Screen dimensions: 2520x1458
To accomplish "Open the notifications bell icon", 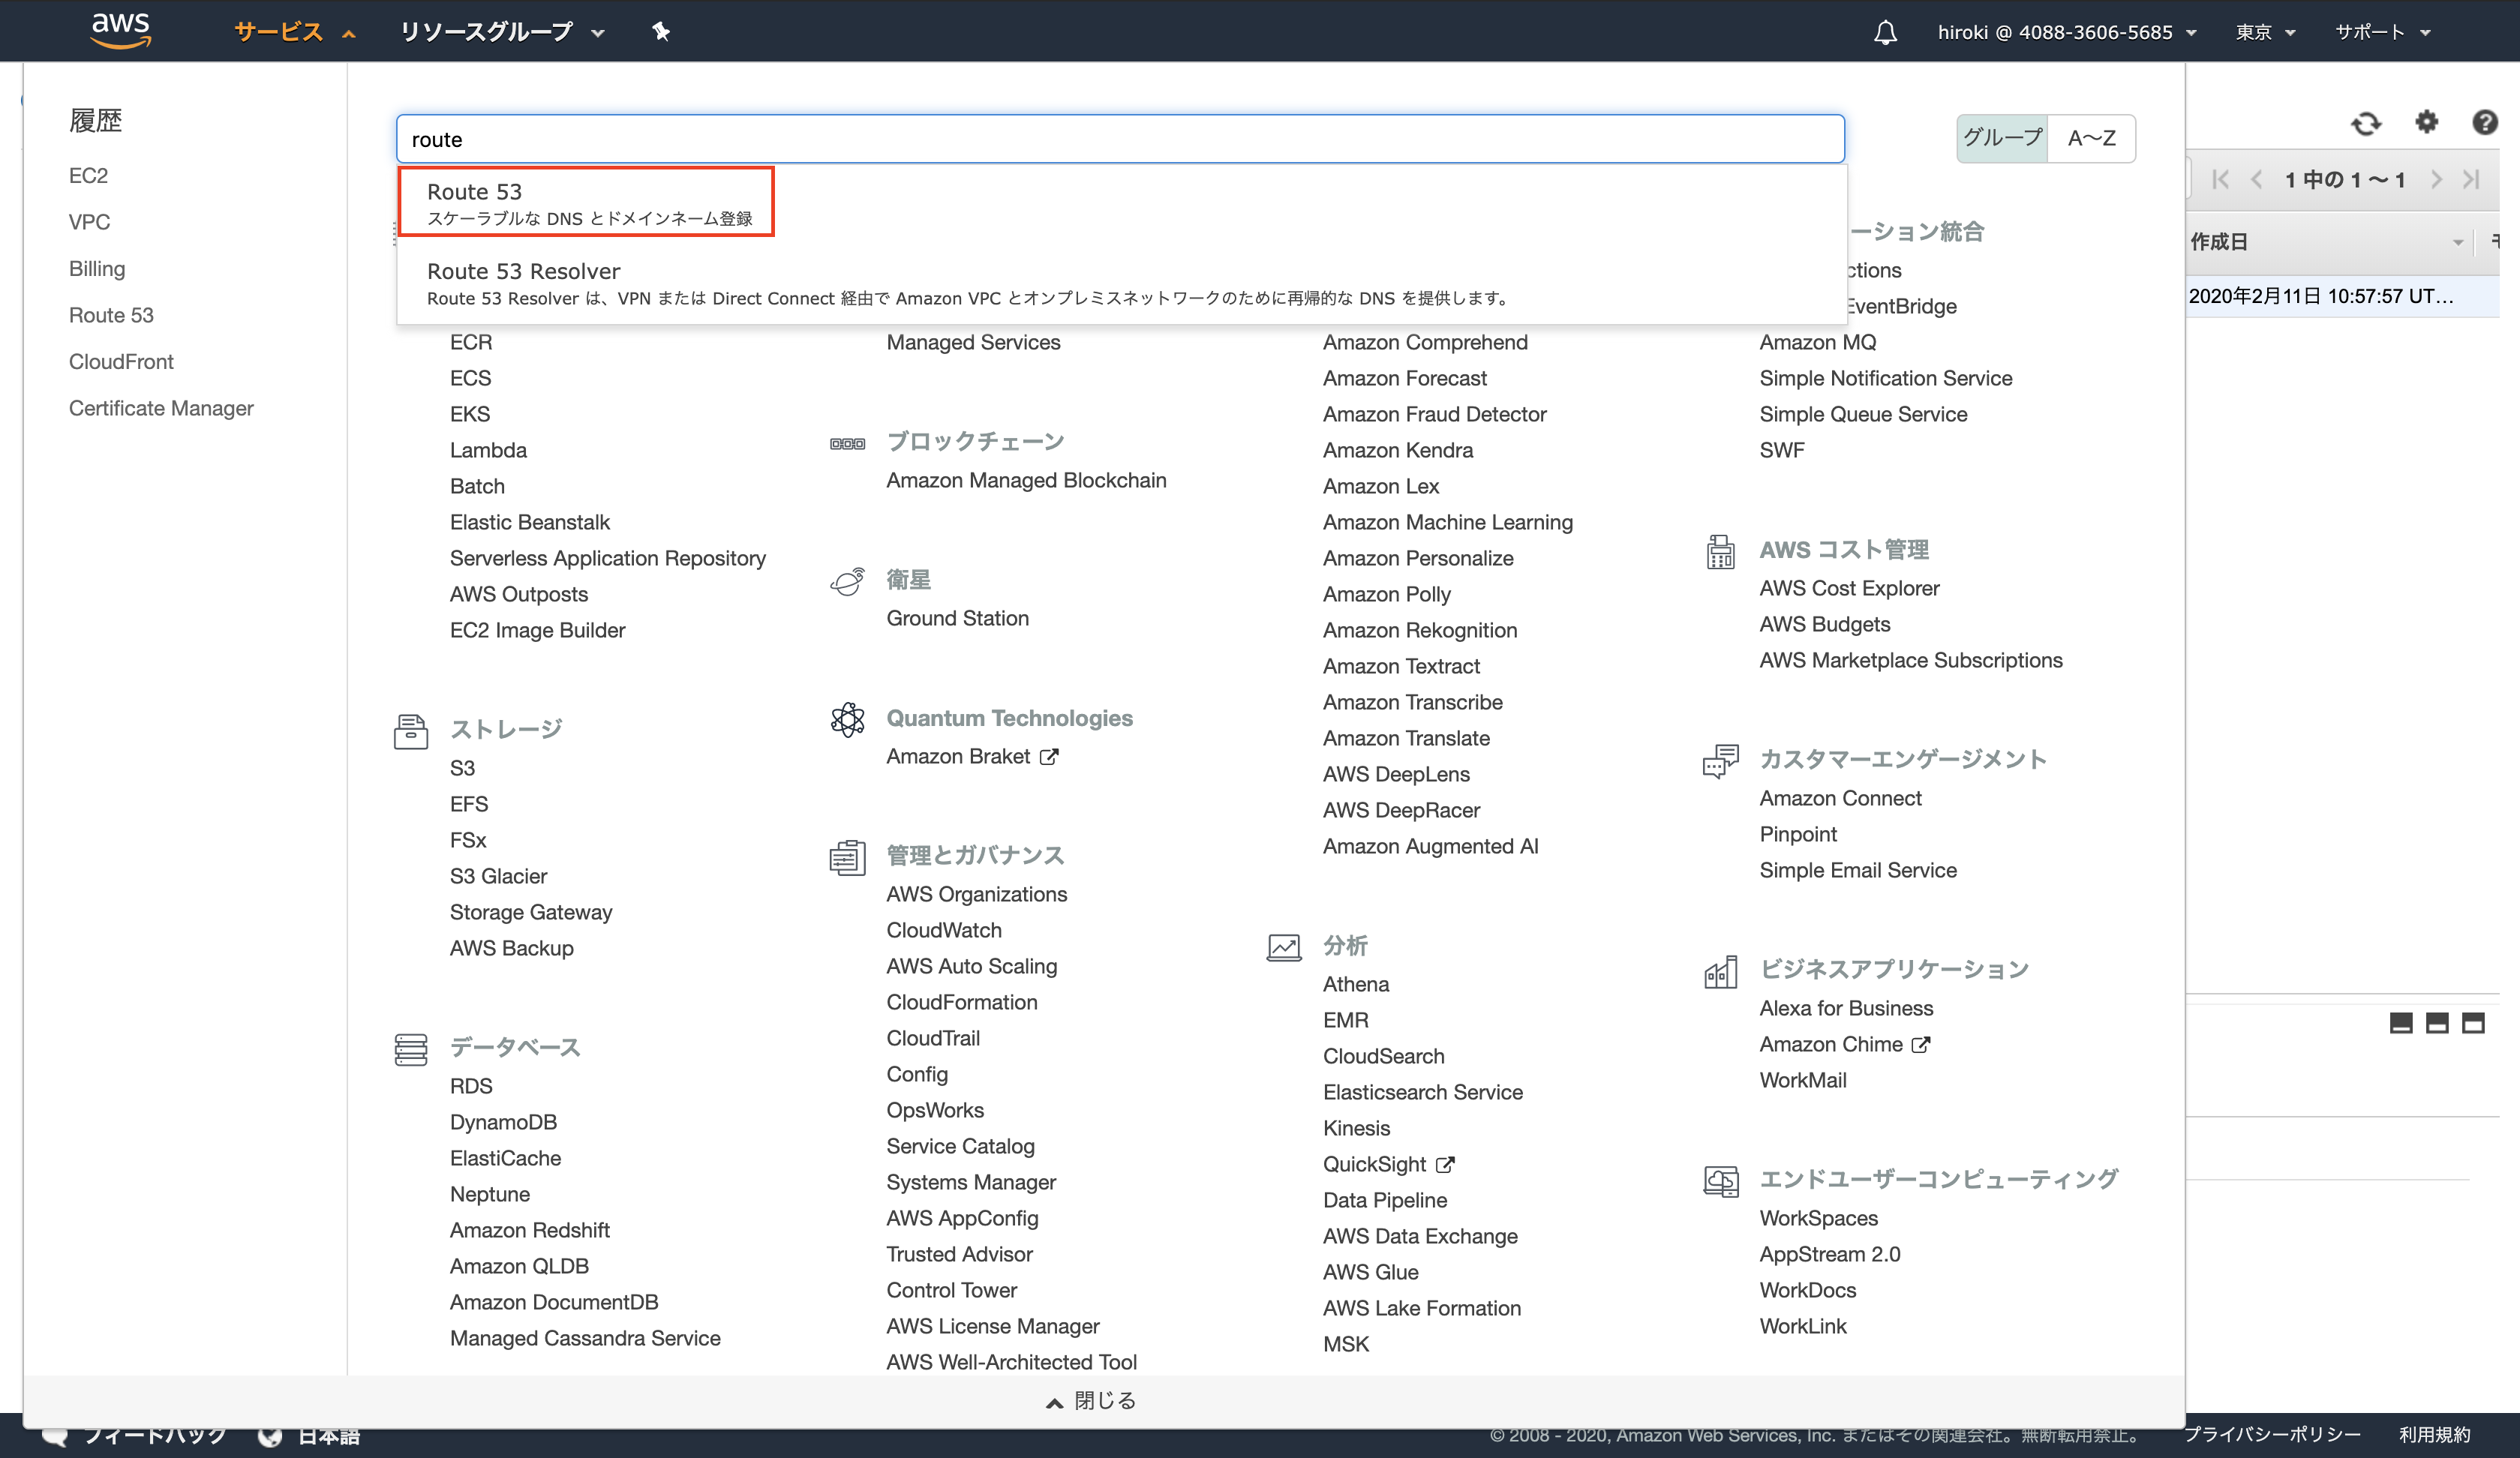I will pyautogui.click(x=1884, y=32).
